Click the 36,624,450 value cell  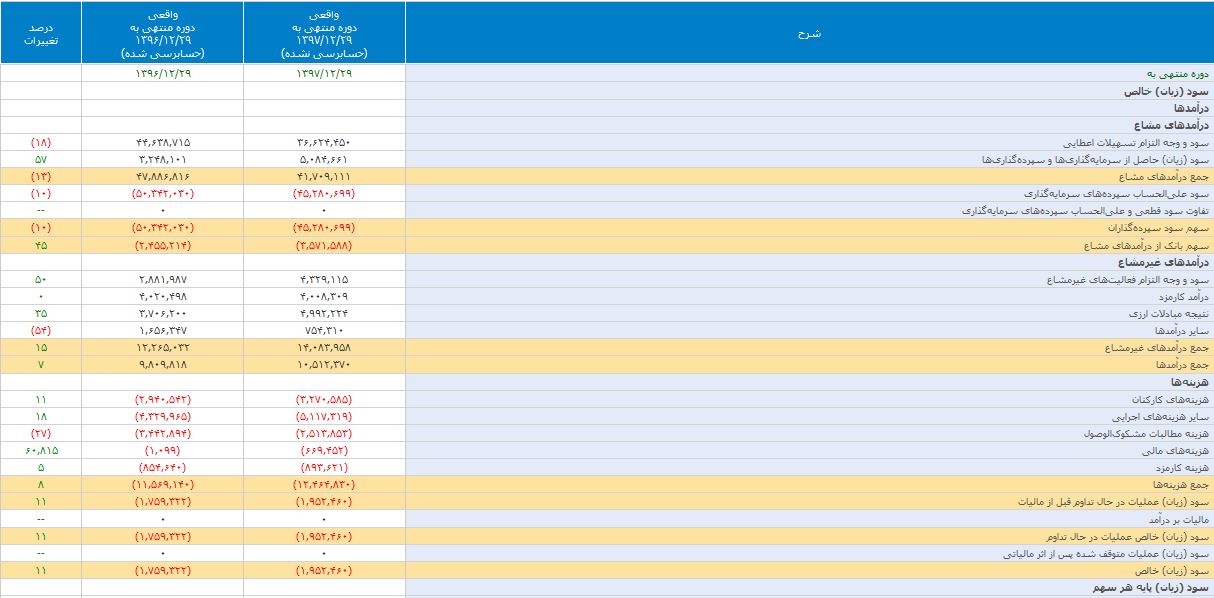324,142
